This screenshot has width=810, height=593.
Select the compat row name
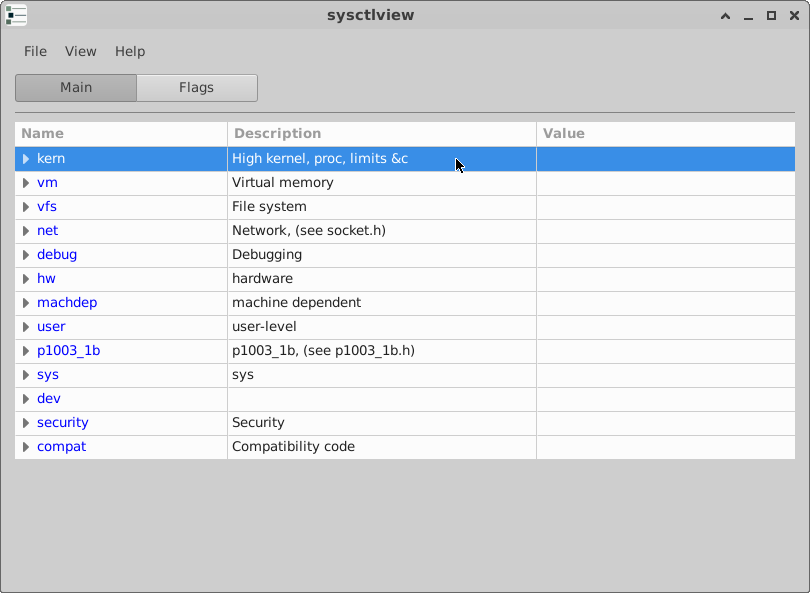click(x=61, y=447)
